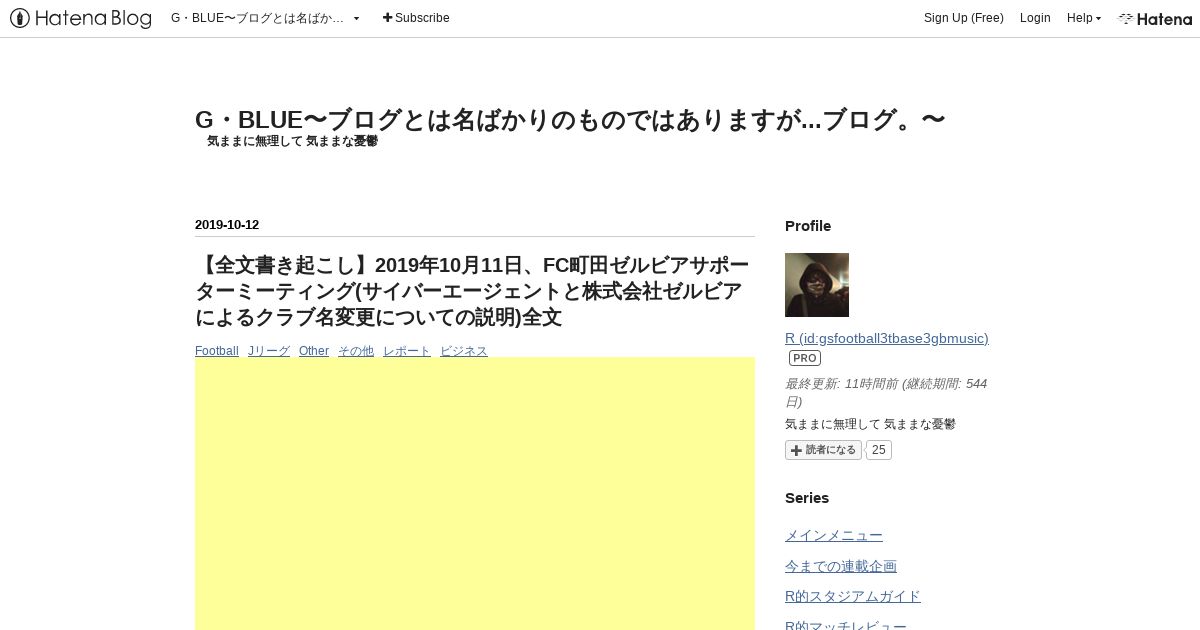The width and height of the screenshot is (1200, 630).
Task: Expand the blog title dropdown in top bar
Action: (266, 18)
